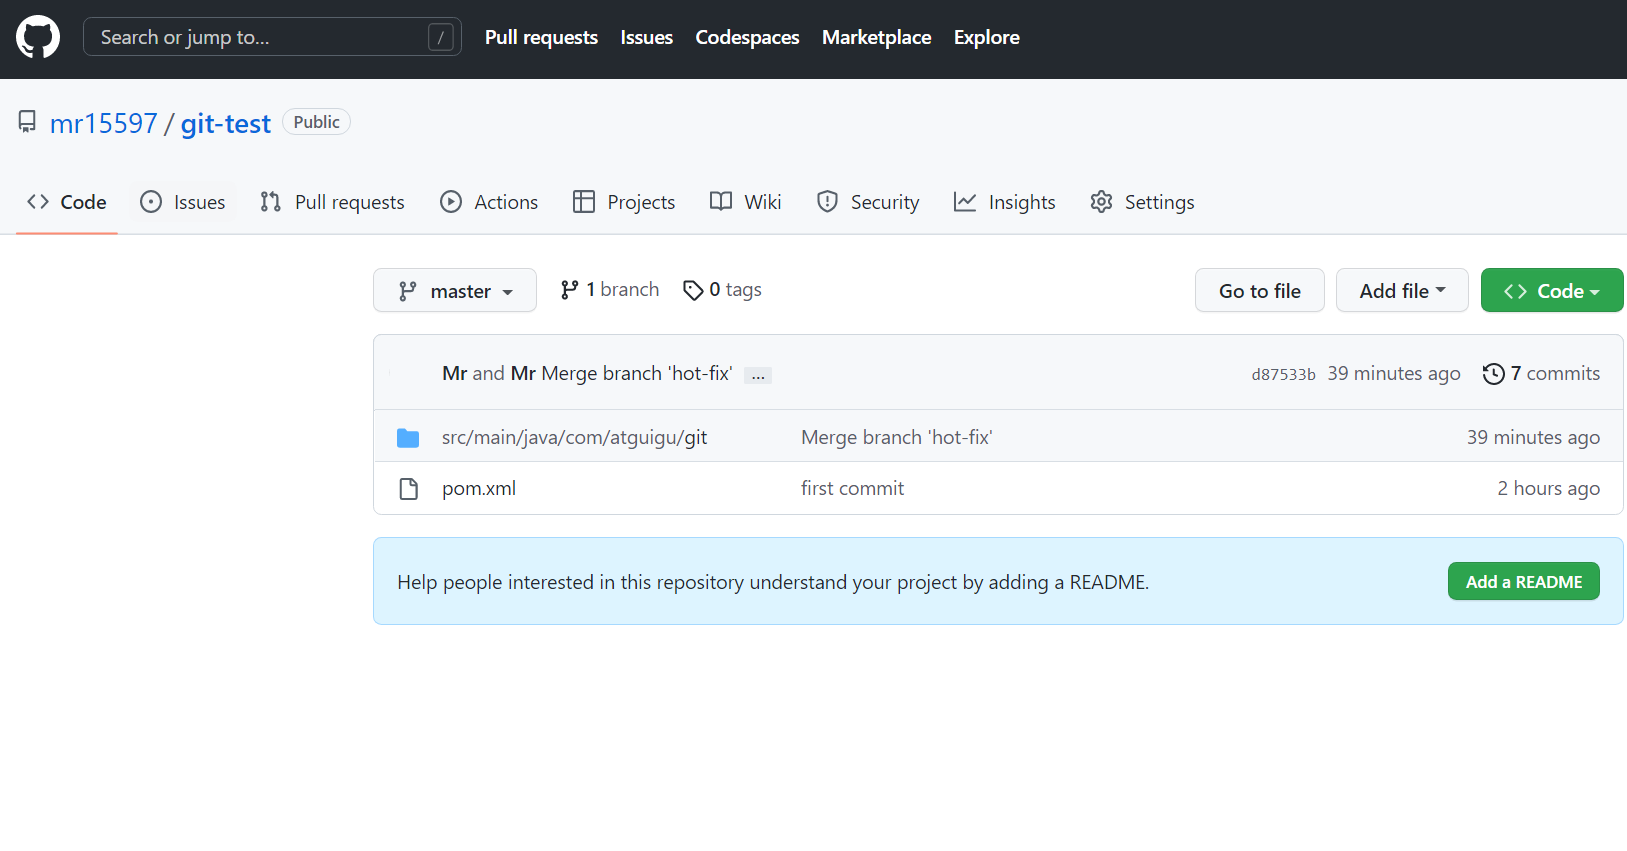Open the 'first commit' message link
This screenshot has width=1627, height=851.
(x=852, y=488)
